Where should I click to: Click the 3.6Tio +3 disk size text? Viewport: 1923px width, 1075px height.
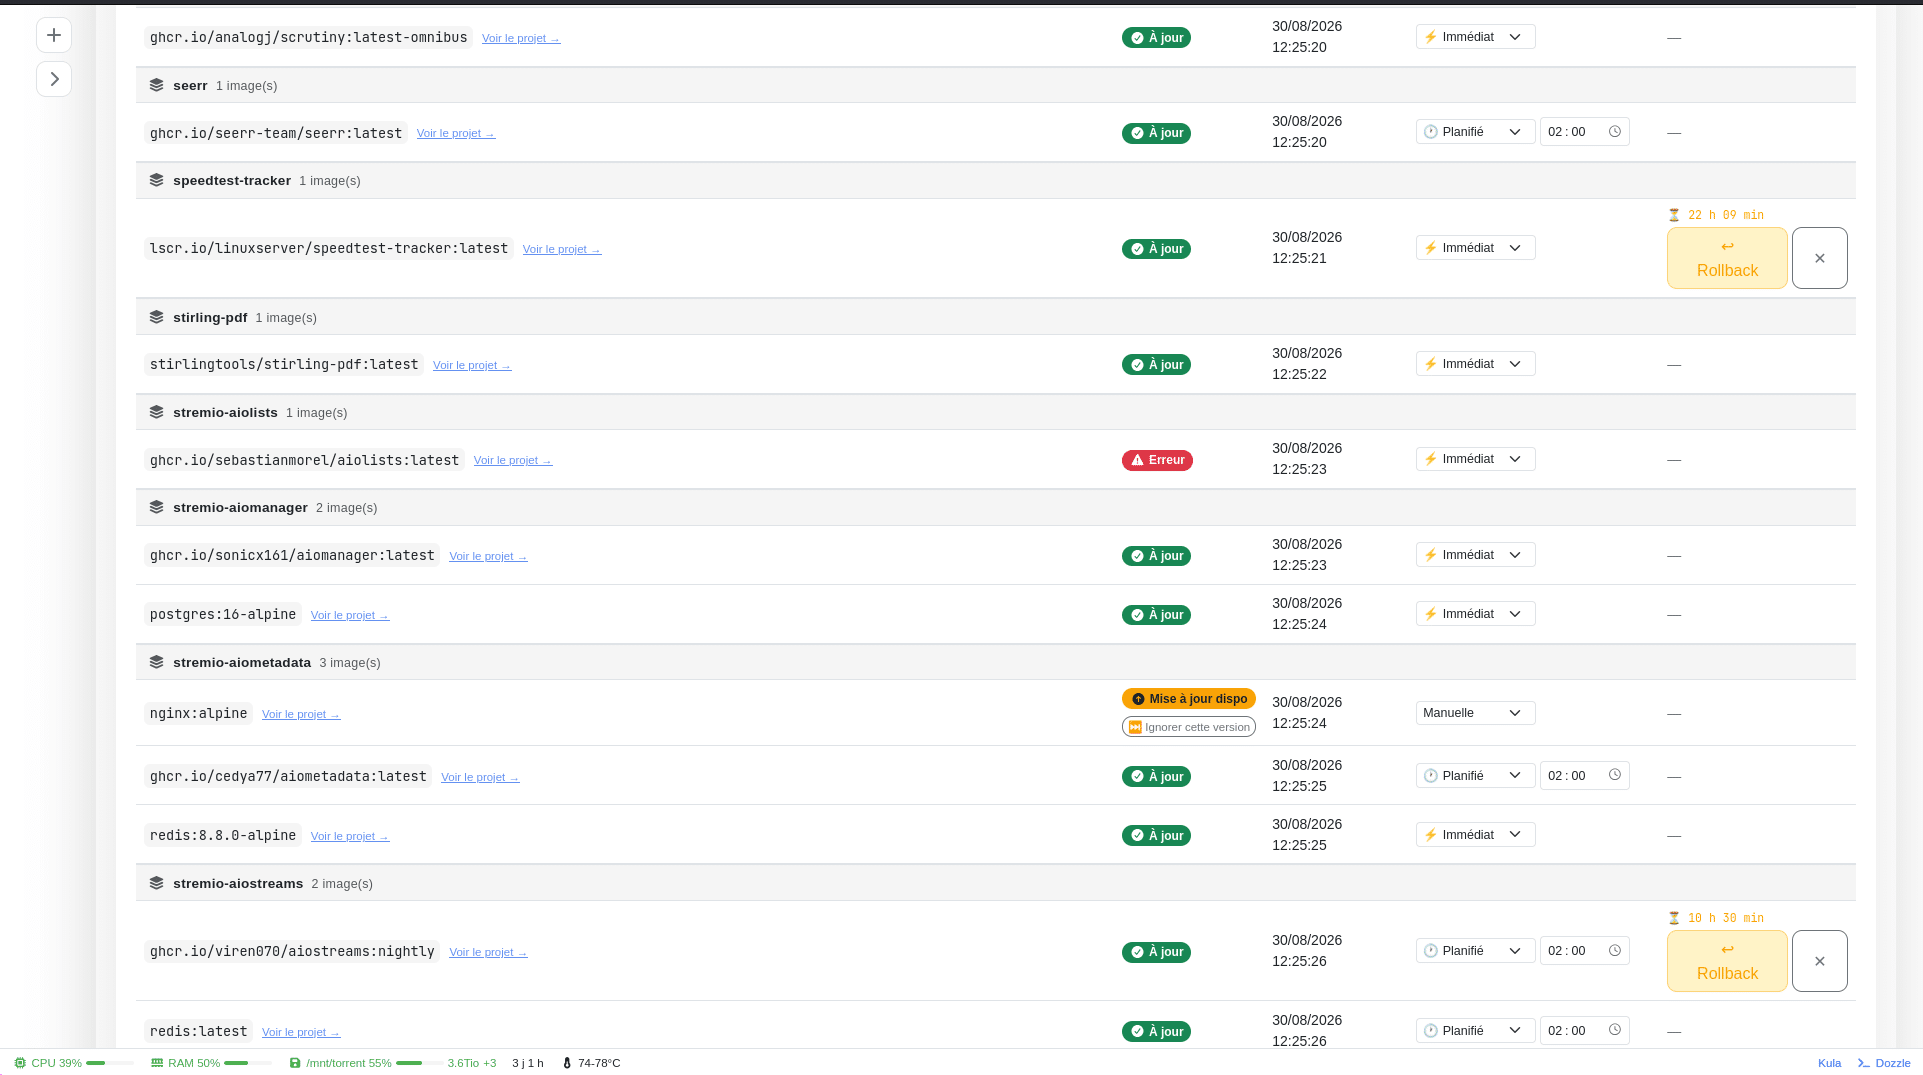click(x=472, y=1063)
